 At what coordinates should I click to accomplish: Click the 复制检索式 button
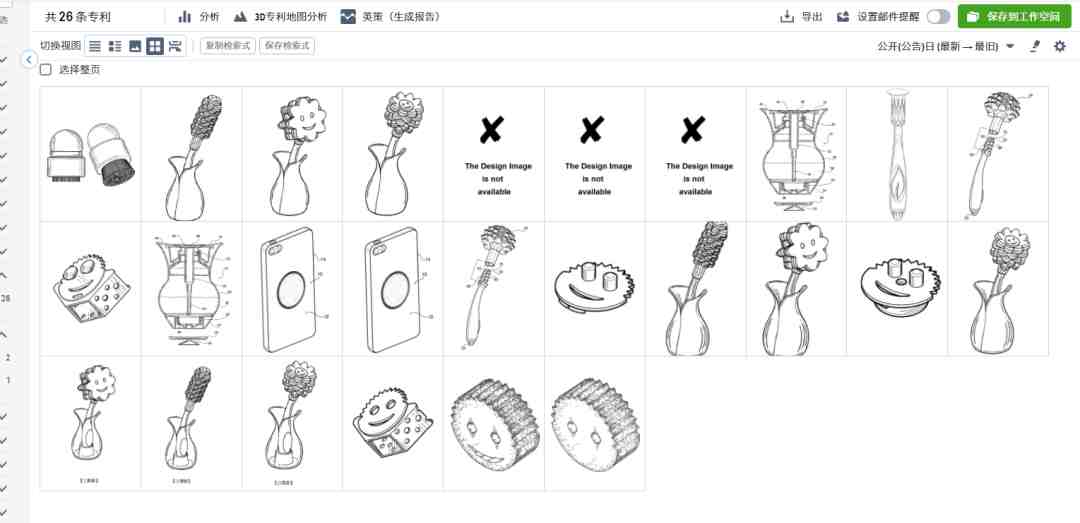[x=228, y=46]
